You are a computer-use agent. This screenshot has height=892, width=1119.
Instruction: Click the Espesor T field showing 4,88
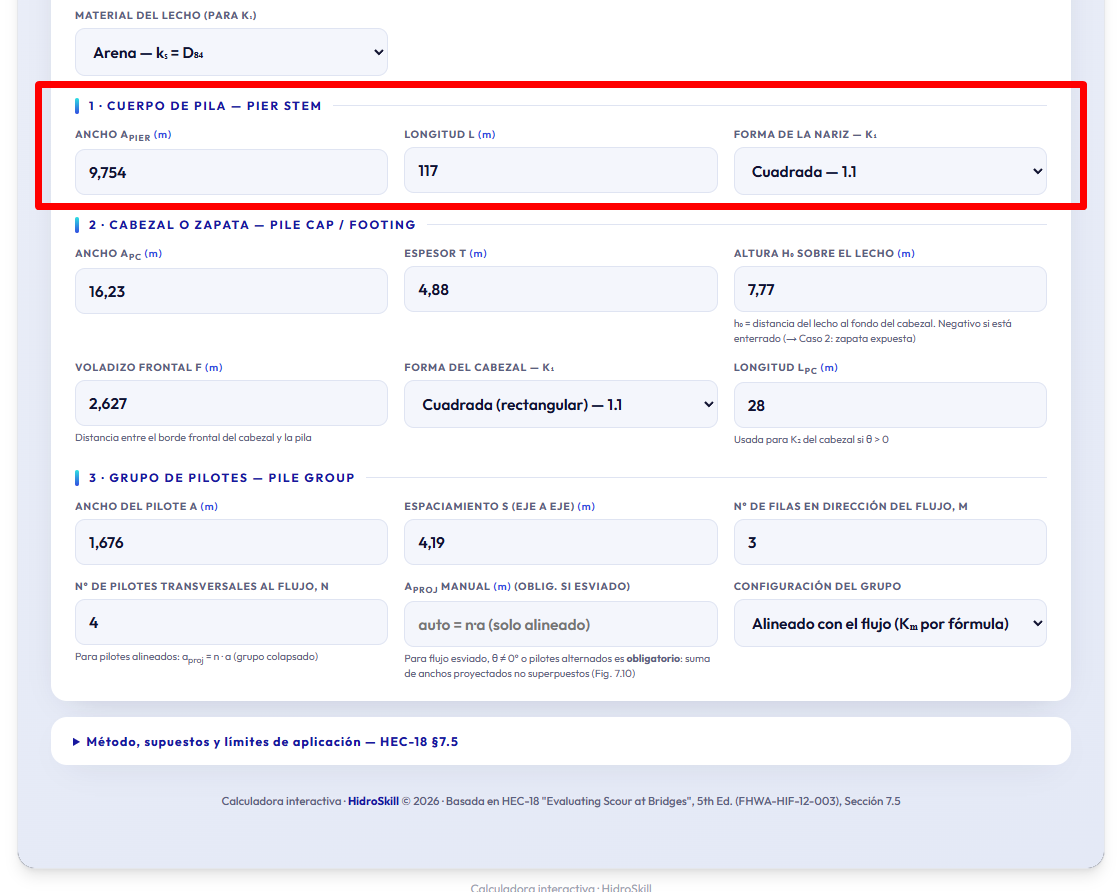coord(560,290)
